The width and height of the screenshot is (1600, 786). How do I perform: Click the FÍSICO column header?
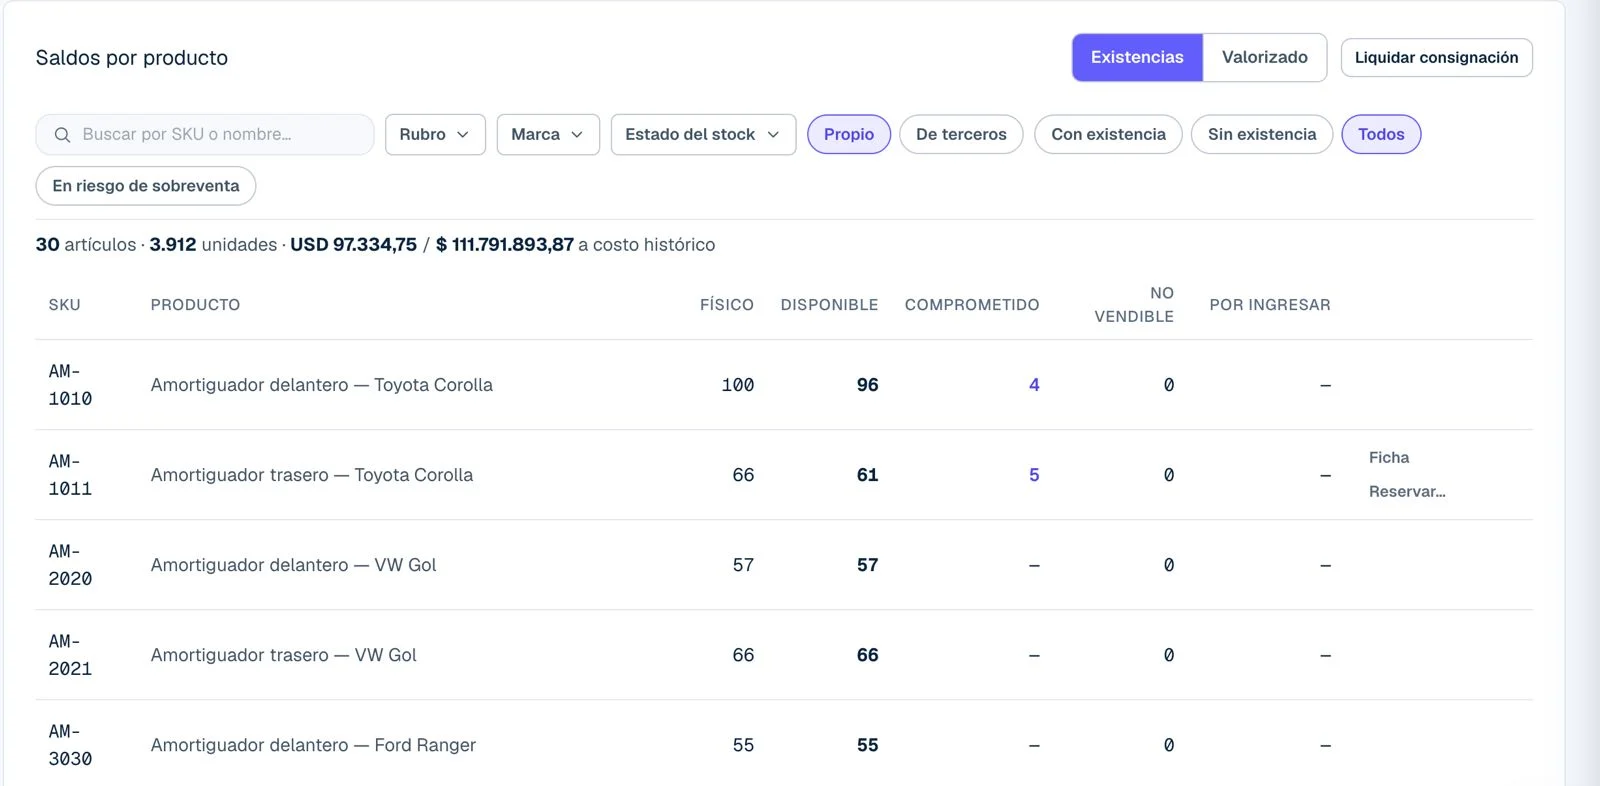pyautogui.click(x=727, y=305)
